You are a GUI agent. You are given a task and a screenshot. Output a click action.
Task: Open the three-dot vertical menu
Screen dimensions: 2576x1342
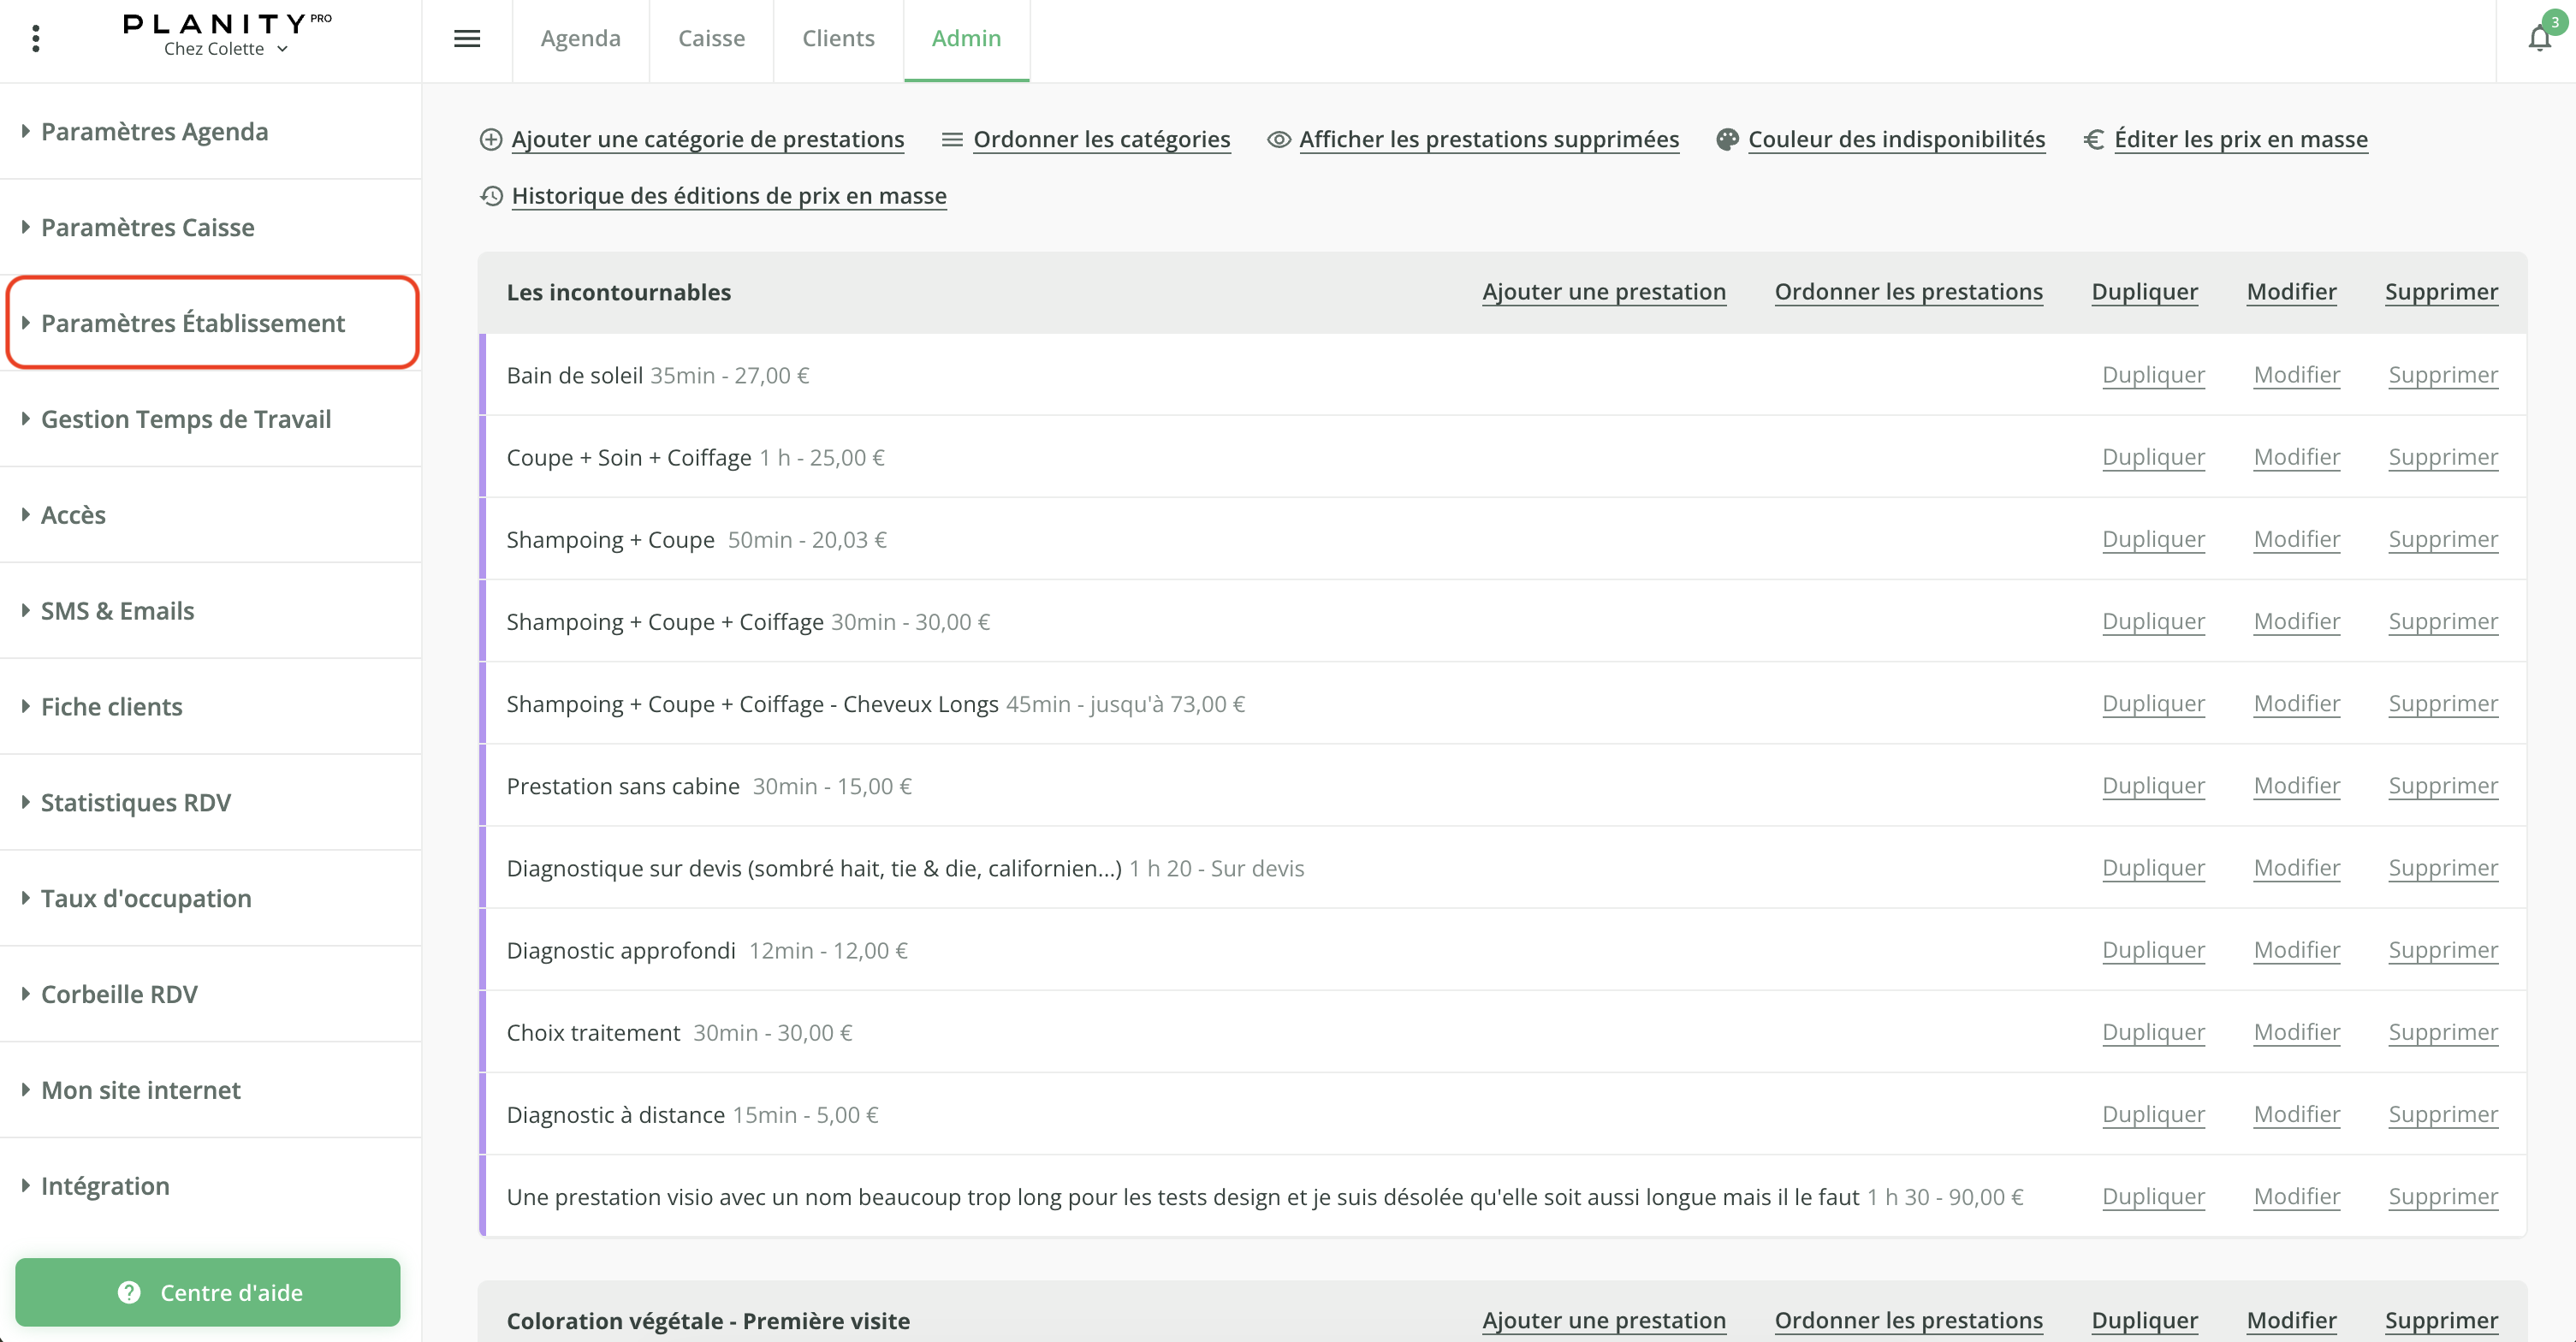(x=36, y=38)
